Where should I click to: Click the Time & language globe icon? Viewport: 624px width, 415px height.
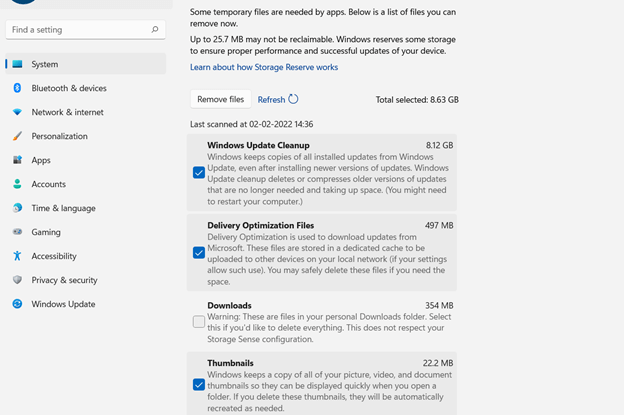(x=17, y=208)
